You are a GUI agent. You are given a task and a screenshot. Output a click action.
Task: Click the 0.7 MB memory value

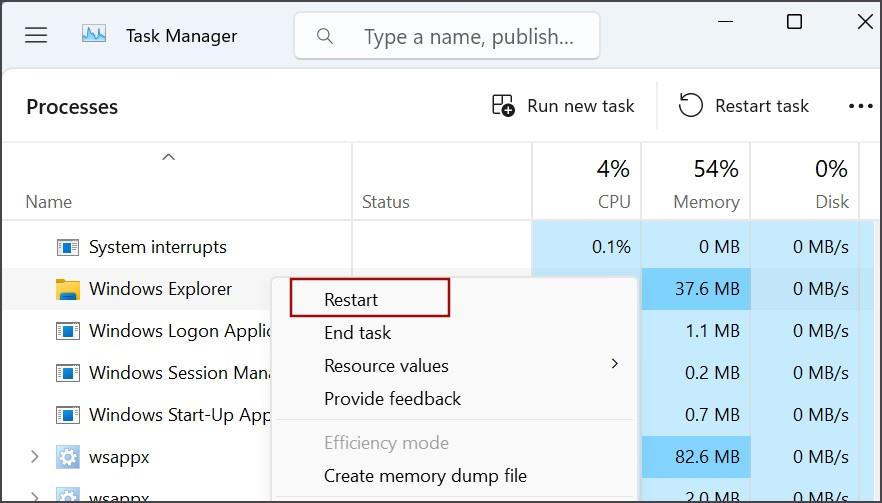tap(712, 415)
